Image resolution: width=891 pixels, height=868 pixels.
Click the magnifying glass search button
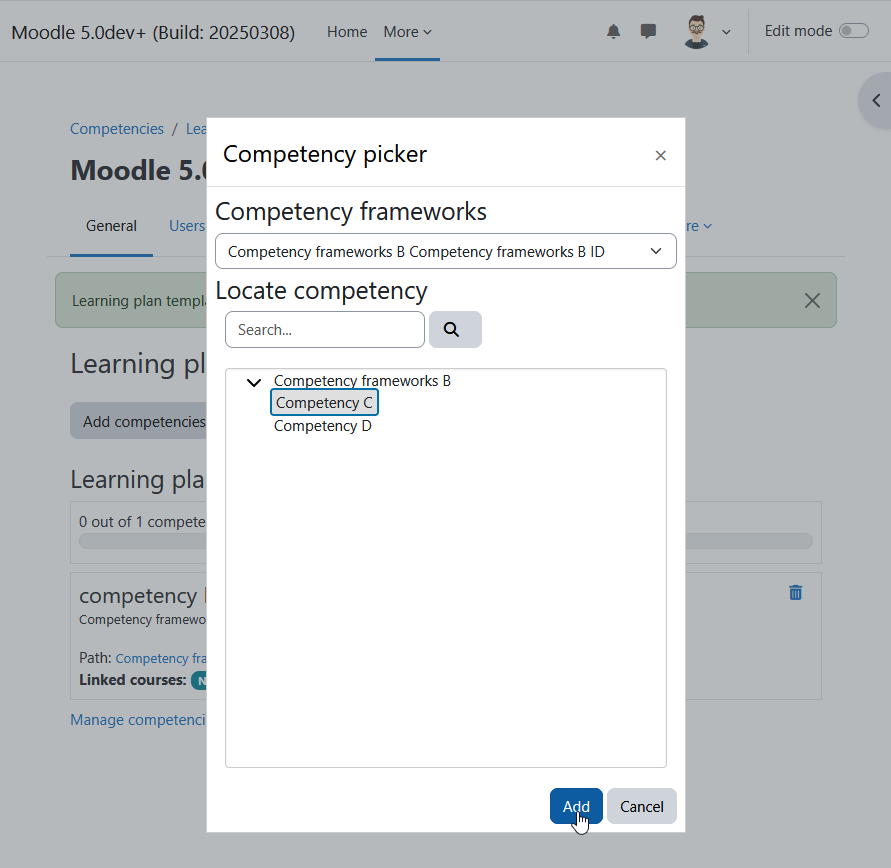pos(455,329)
